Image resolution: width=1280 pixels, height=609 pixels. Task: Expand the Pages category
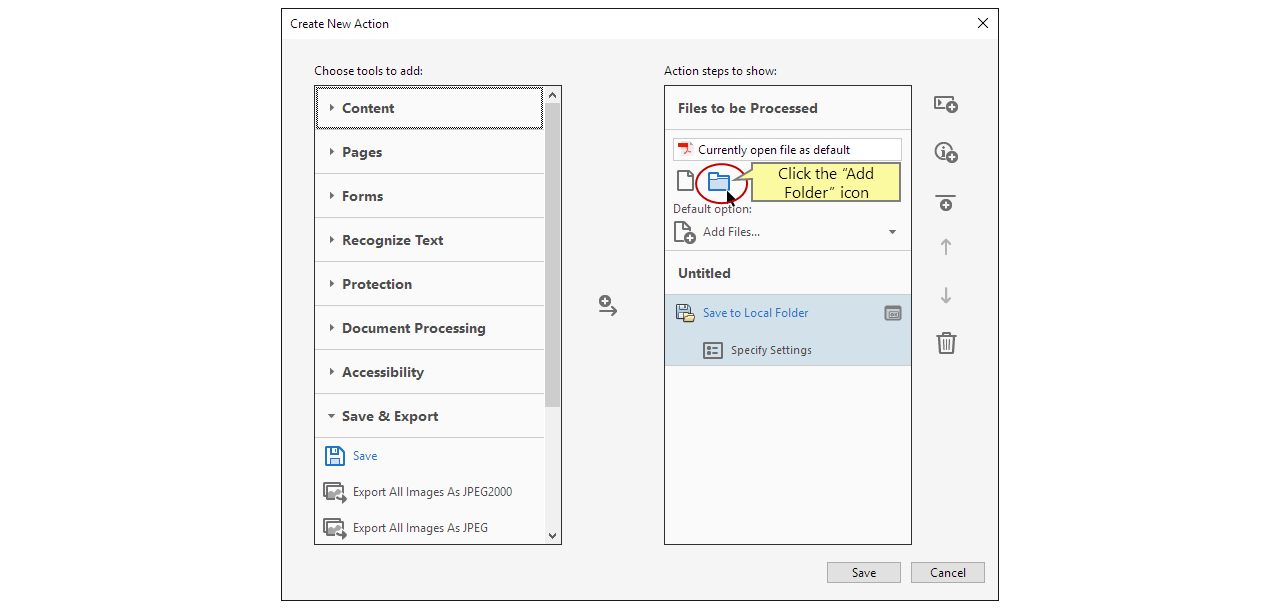[x=361, y=151]
